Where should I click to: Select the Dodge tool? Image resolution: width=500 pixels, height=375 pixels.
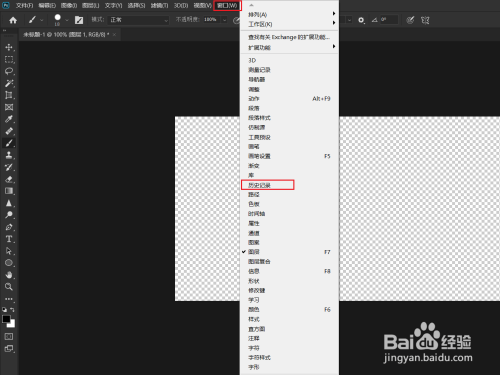tap(9, 215)
